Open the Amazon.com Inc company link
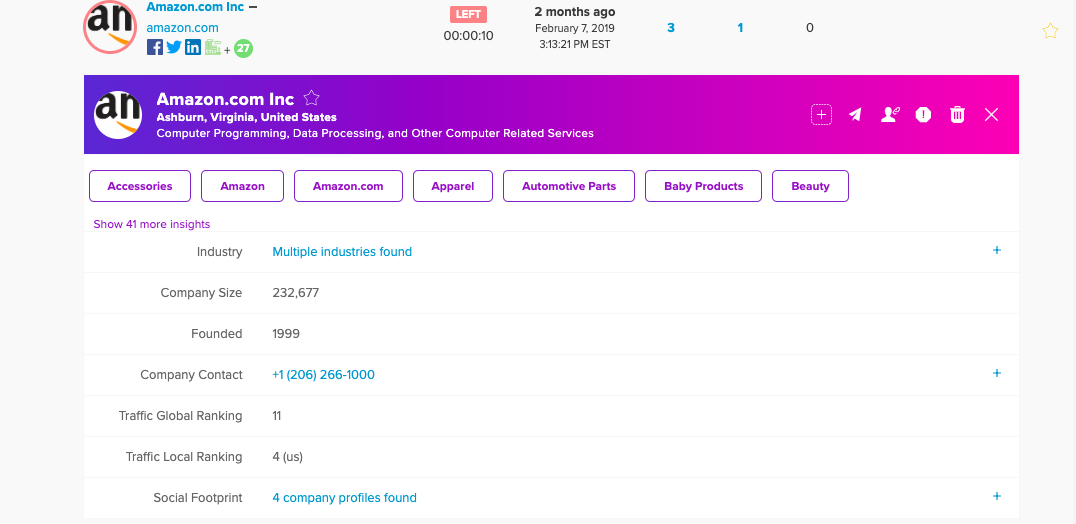The width and height of the screenshot is (1076, 524). pyautogui.click(x=196, y=6)
